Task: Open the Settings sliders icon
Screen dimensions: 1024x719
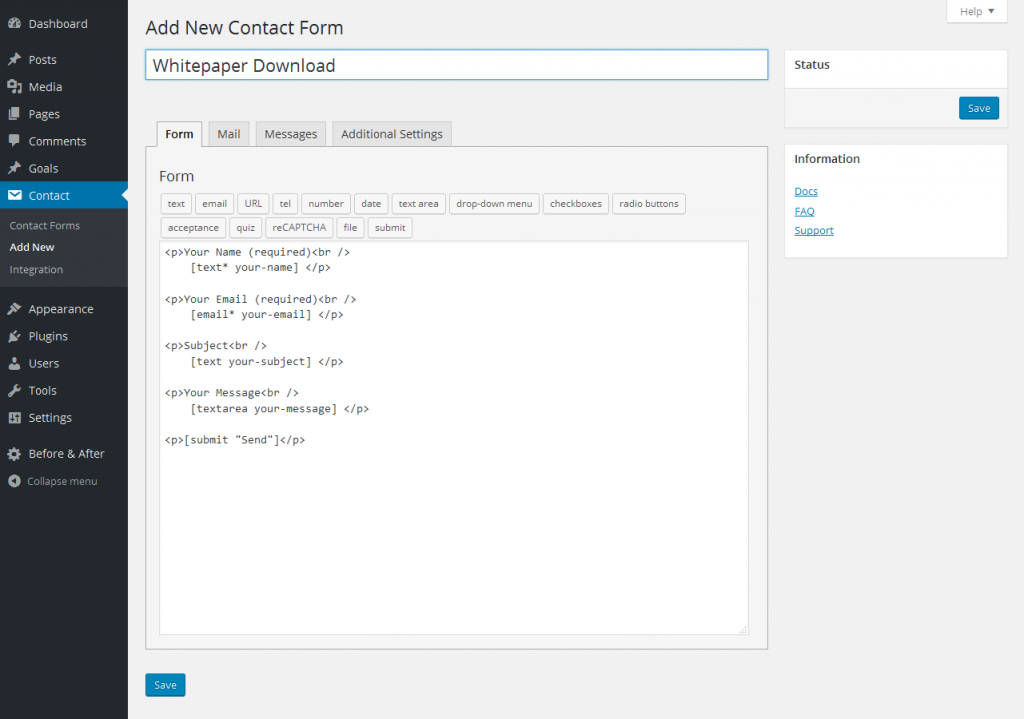Action: click(14, 417)
